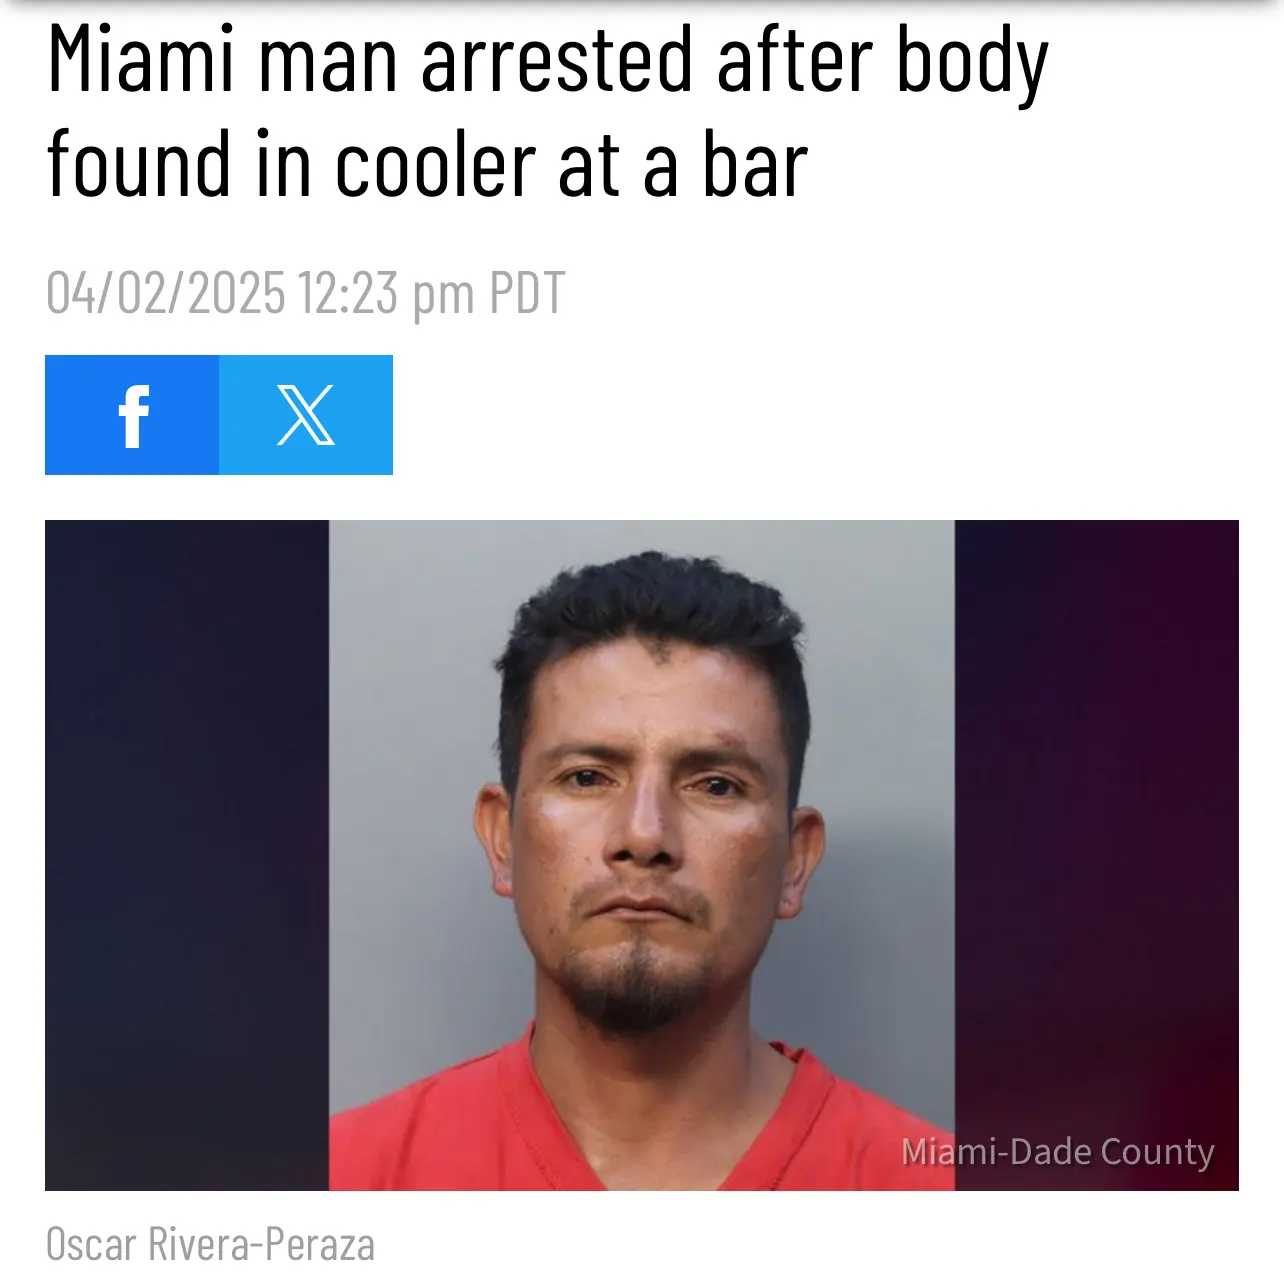Click the '12:23 pm PDT' timestamp
1284x1284 pixels.
[x=431, y=293]
